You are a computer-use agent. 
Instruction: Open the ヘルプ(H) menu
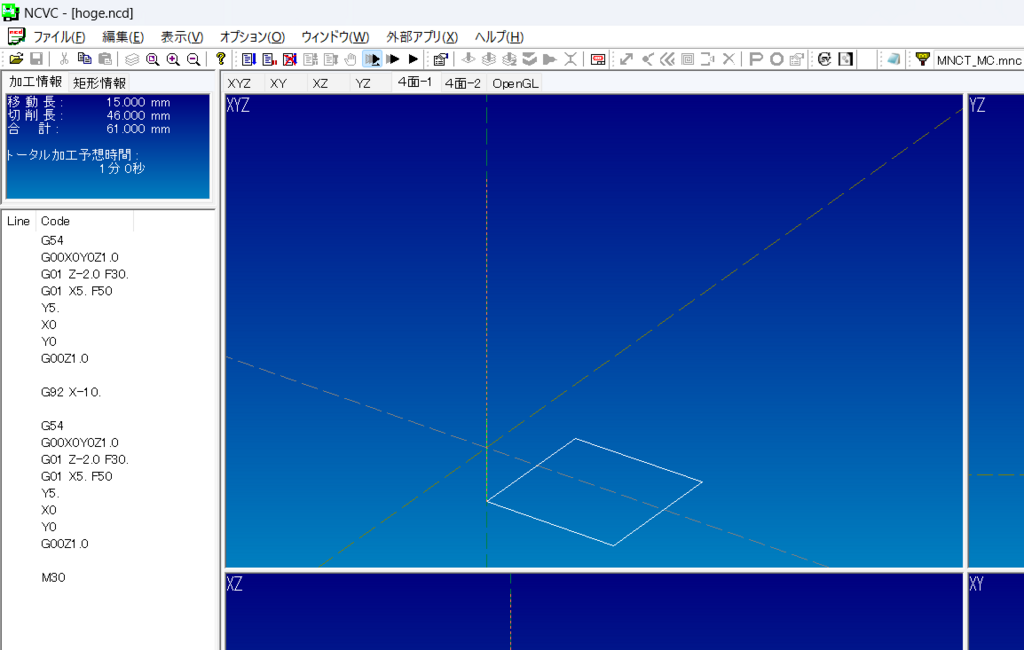click(x=499, y=37)
